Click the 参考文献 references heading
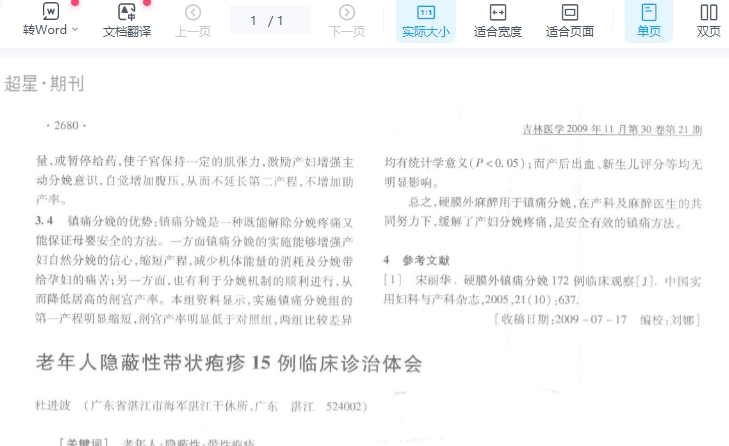Screen dimensions: 729x446 418,259
